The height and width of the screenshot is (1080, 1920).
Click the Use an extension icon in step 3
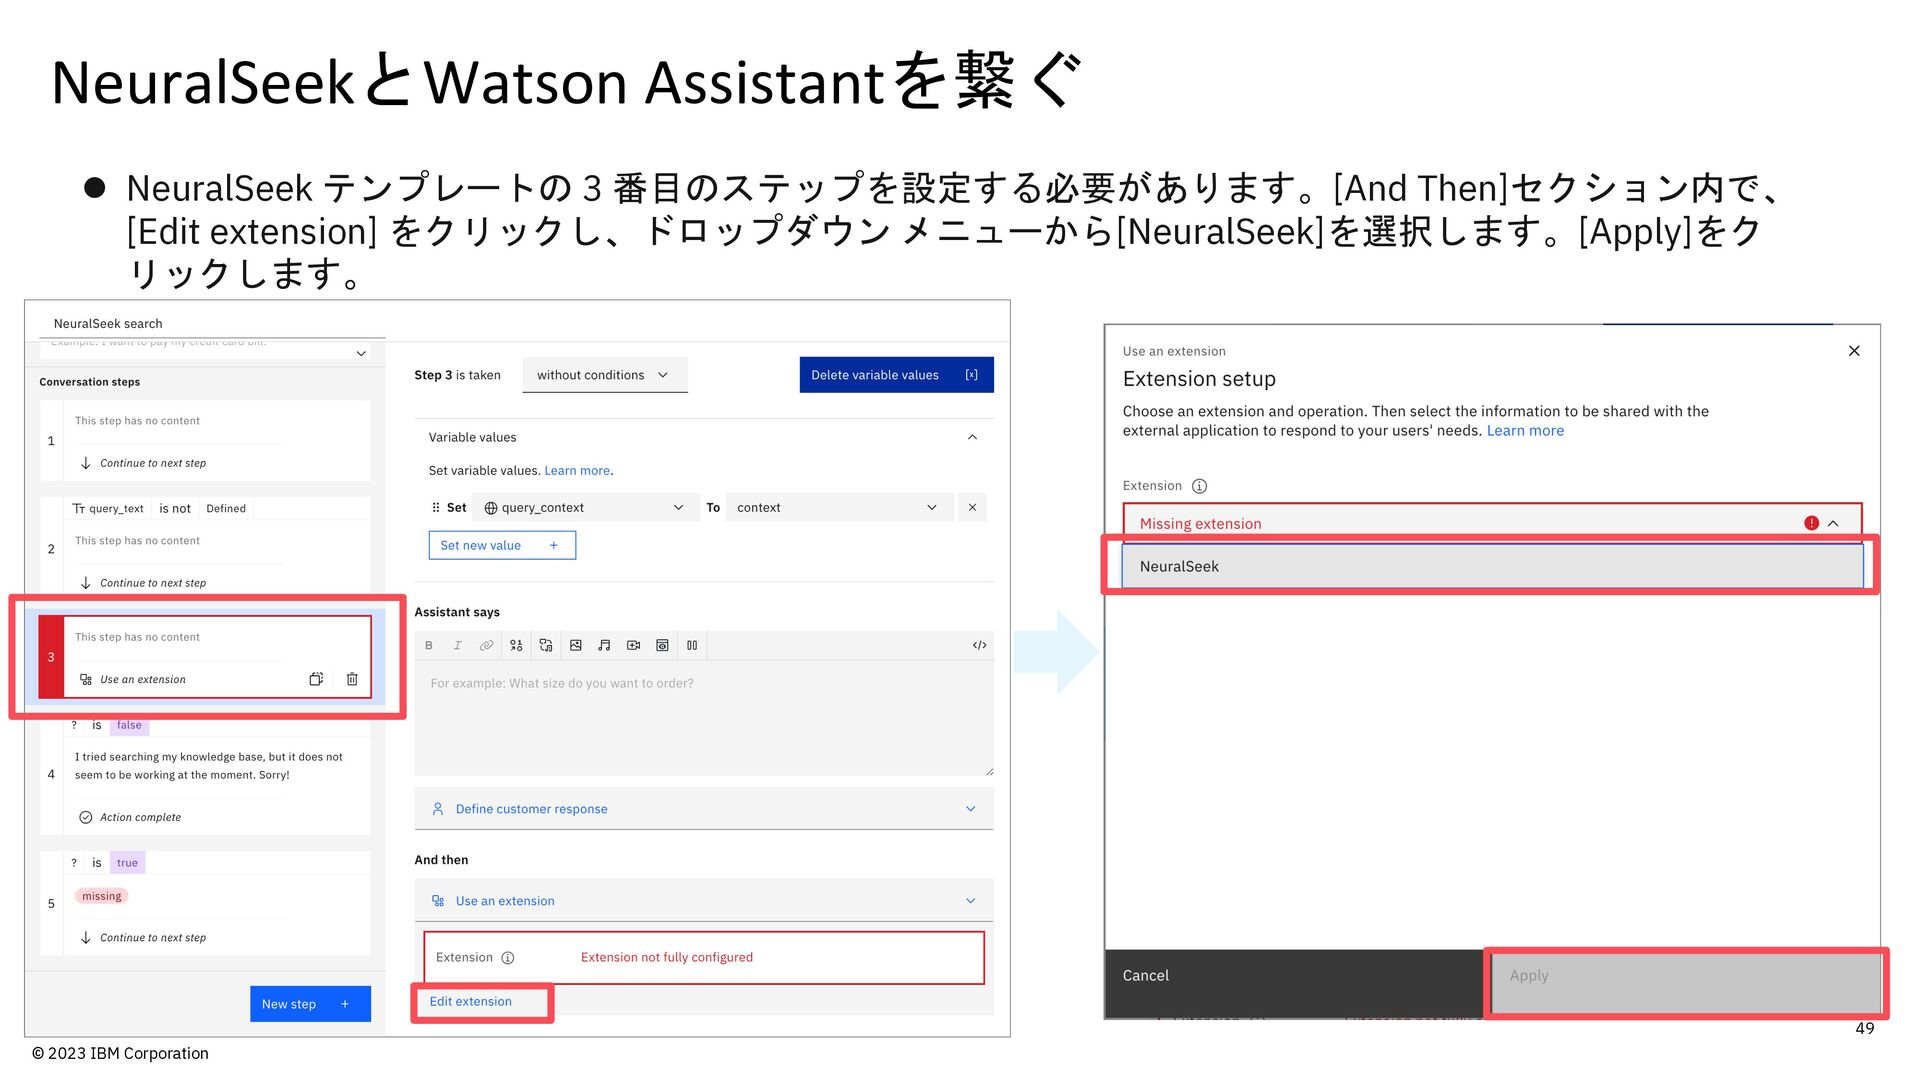[x=86, y=680]
